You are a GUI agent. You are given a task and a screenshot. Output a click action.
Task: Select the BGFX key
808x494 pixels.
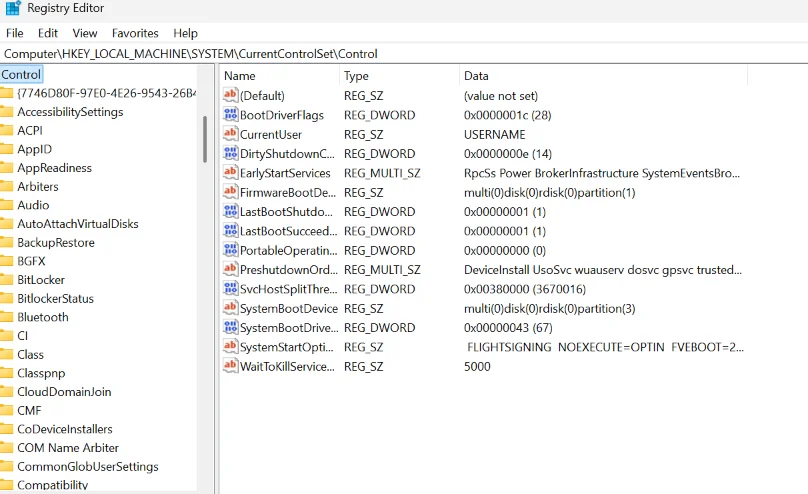[31, 261]
